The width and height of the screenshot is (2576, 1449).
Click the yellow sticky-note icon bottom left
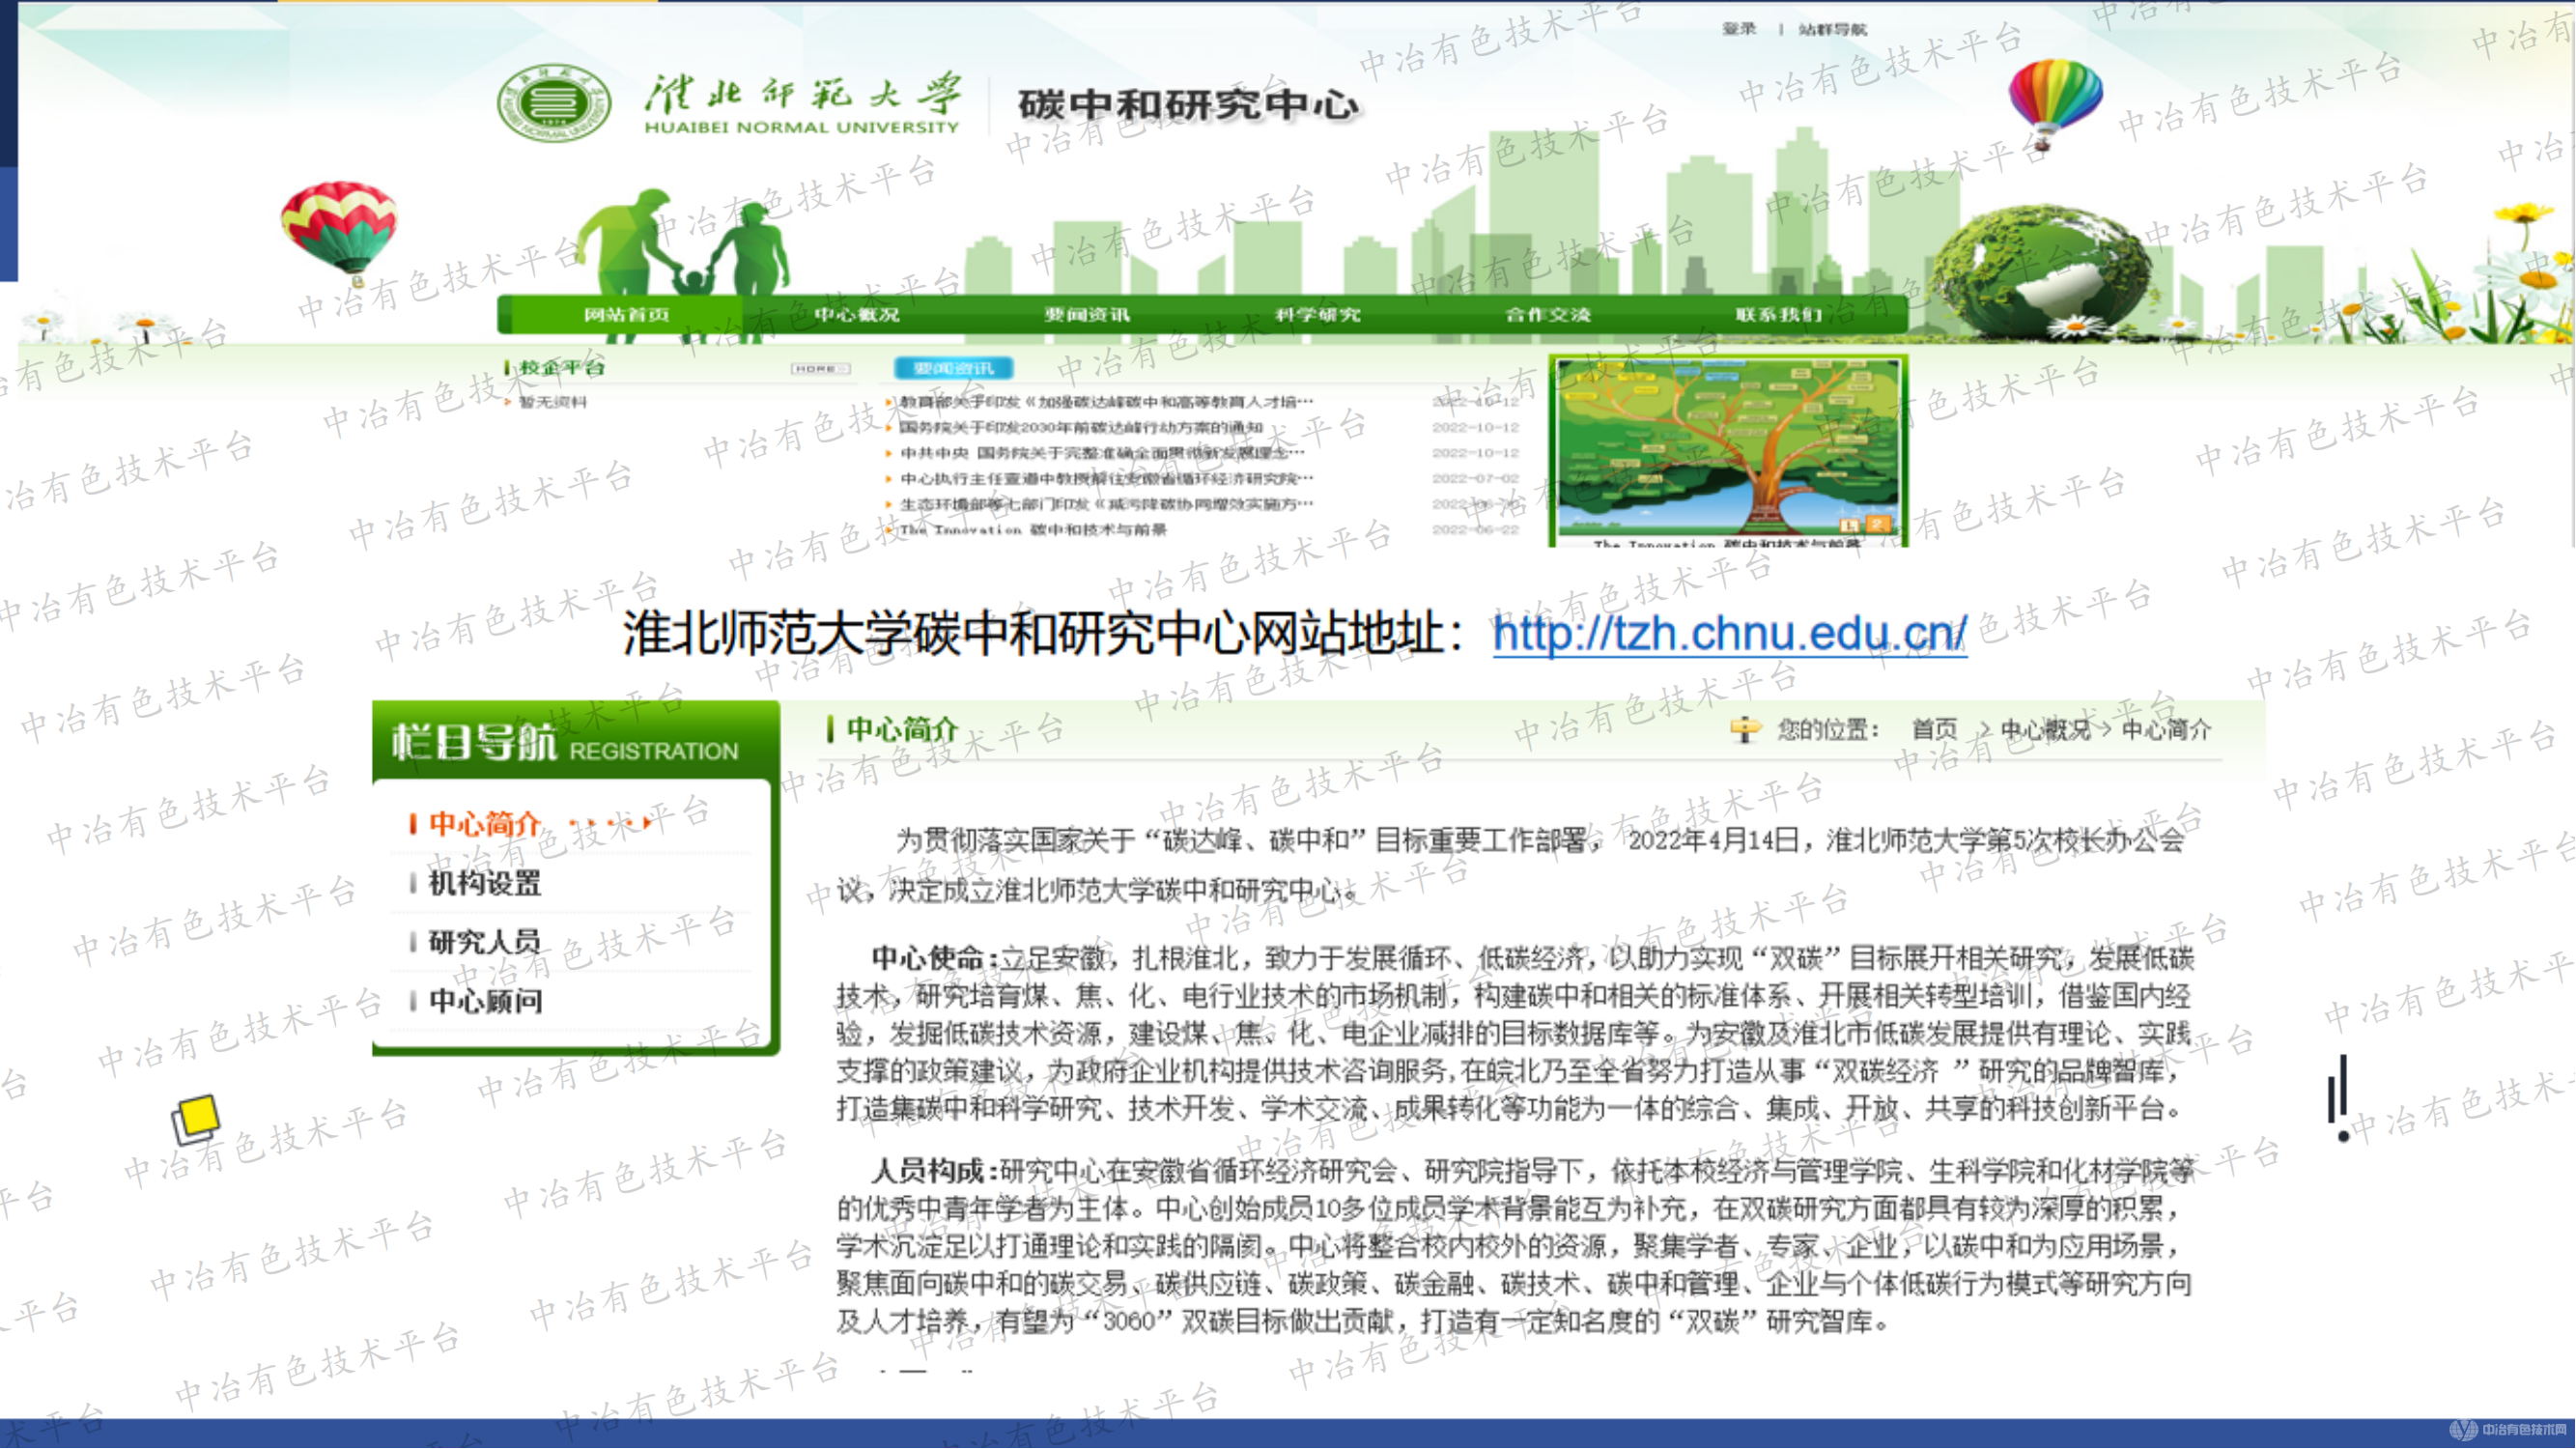point(196,1116)
